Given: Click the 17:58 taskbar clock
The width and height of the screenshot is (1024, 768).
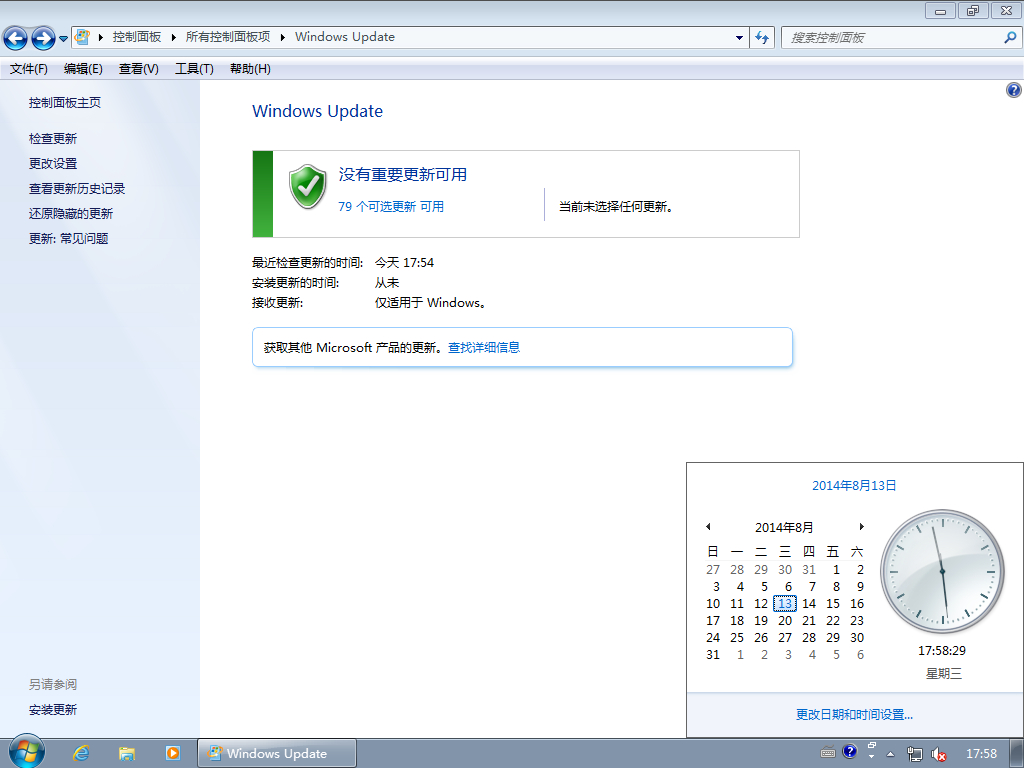Looking at the screenshot, I should (982, 754).
